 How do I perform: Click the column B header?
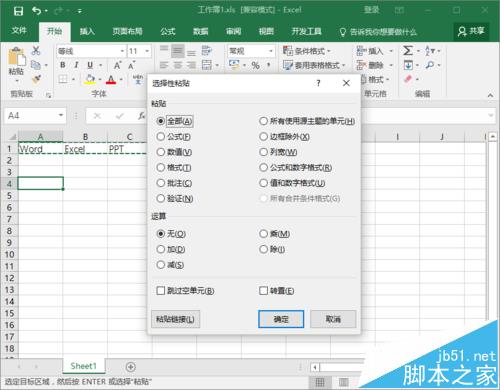[x=85, y=136]
